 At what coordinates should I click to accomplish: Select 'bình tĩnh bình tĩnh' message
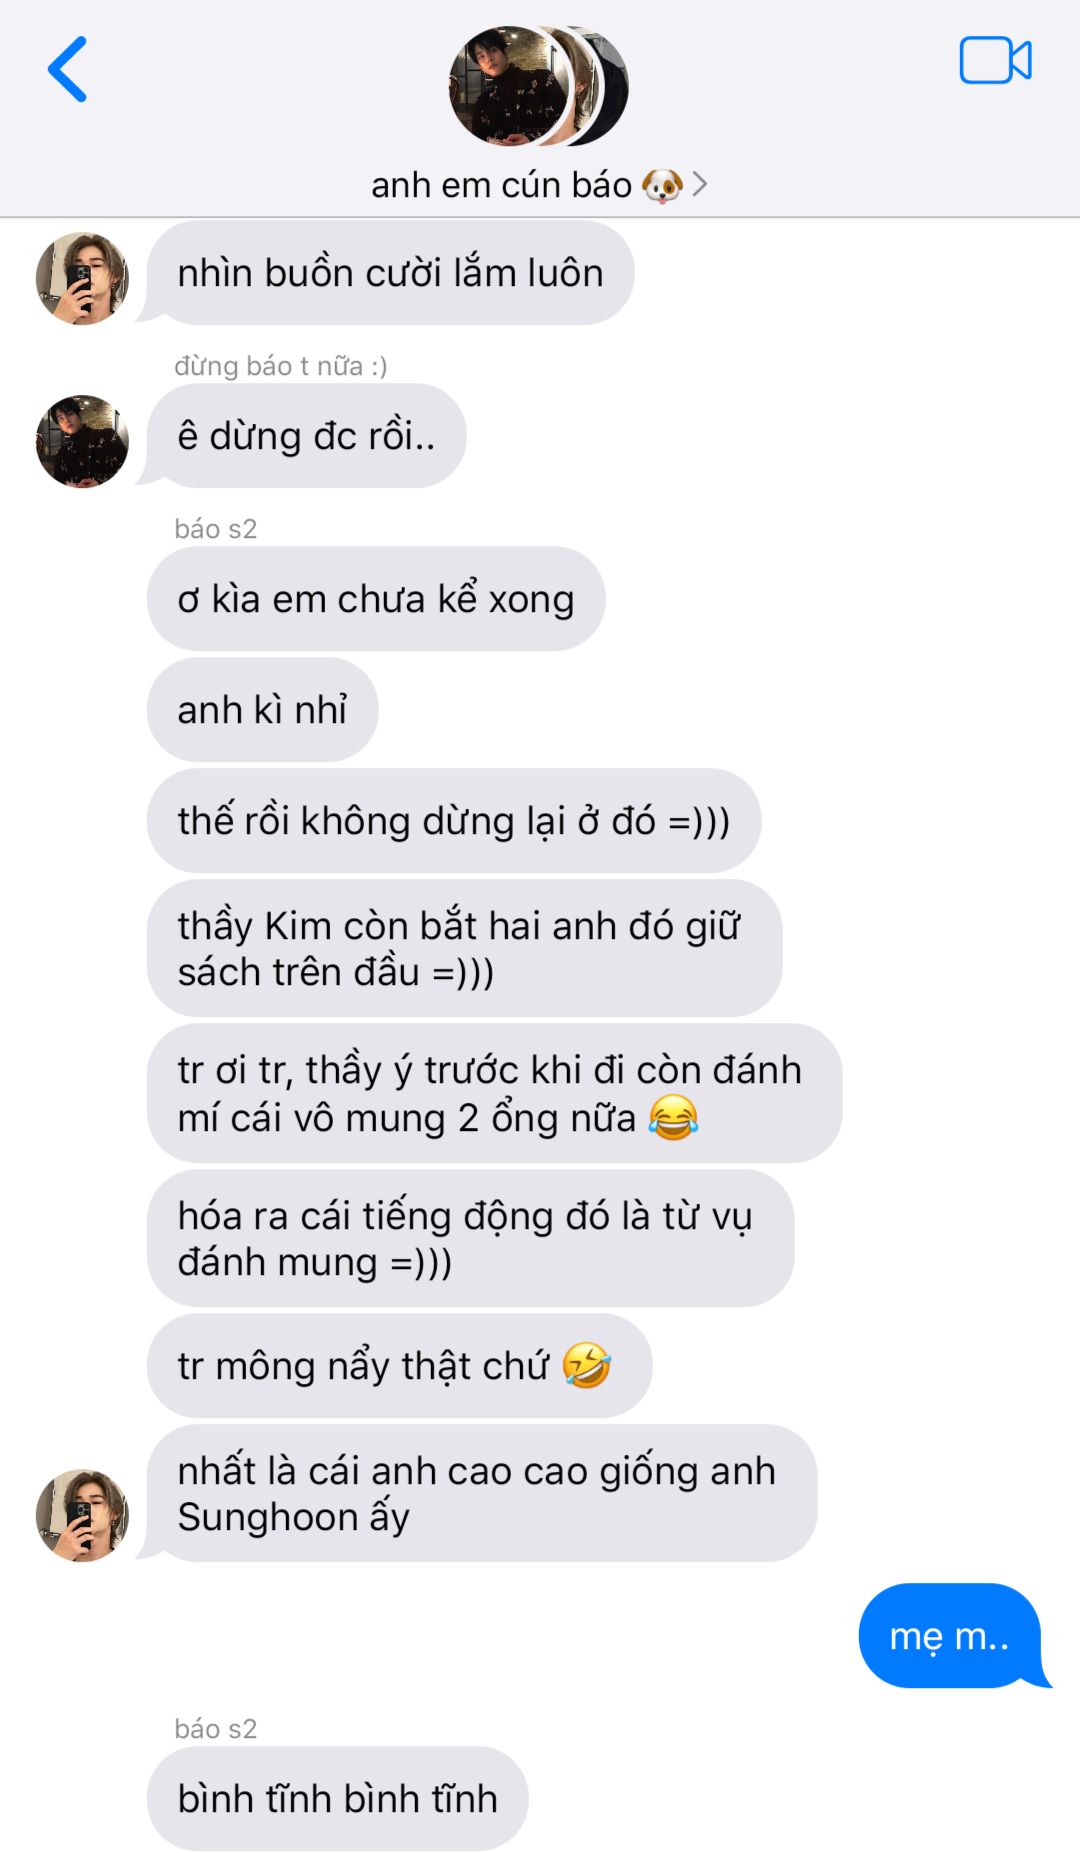(x=338, y=1798)
